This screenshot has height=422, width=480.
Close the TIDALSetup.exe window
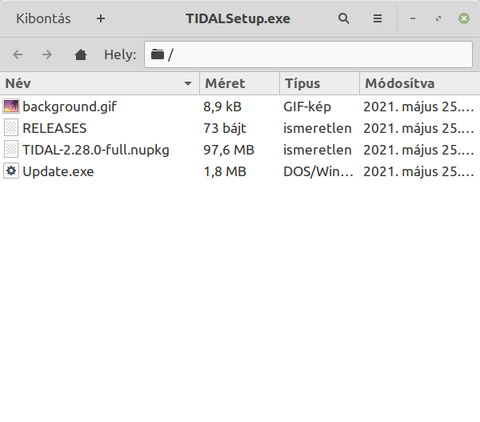coord(464,18)
